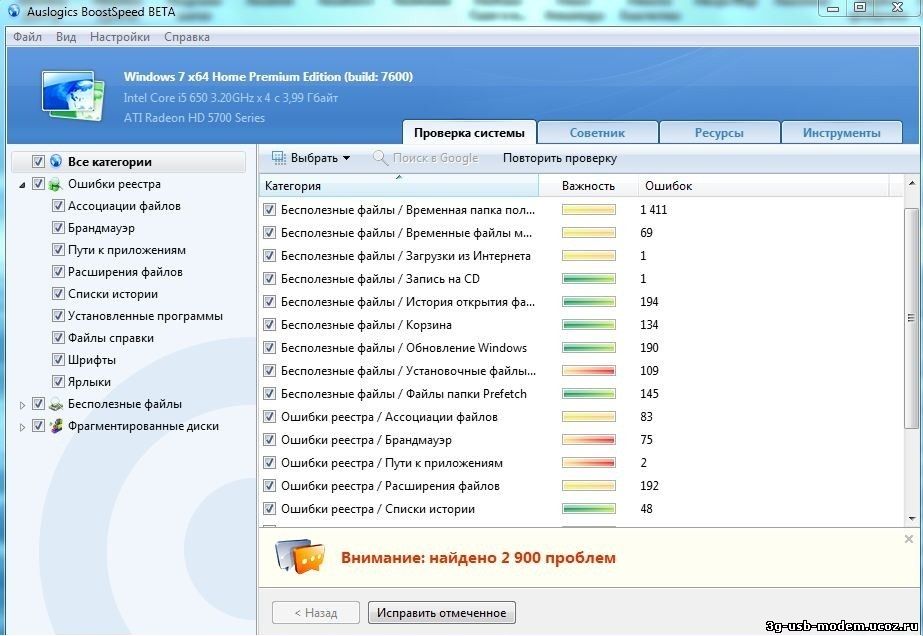Viewport: 923px width, 636px height.
Task: Click the Выбрать grid selection icon
Action: click(278, 158)
